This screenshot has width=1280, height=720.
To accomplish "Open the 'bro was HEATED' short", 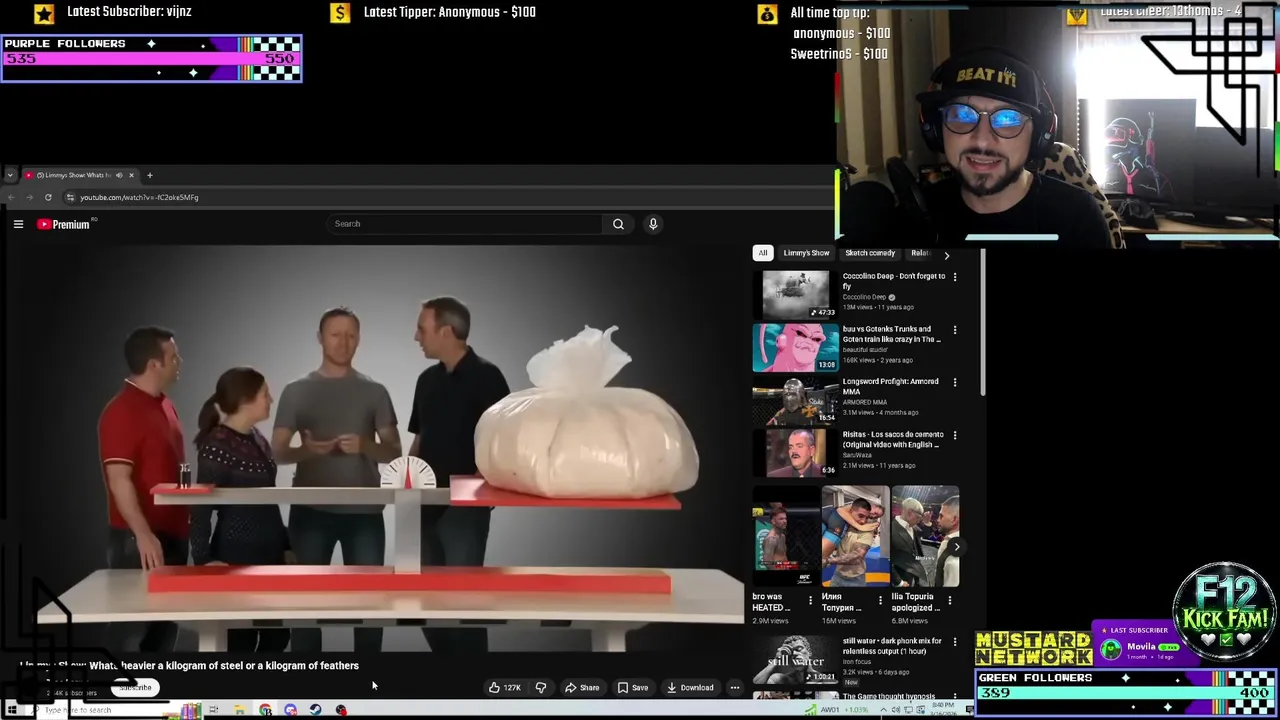I will [x=786, y=536].
